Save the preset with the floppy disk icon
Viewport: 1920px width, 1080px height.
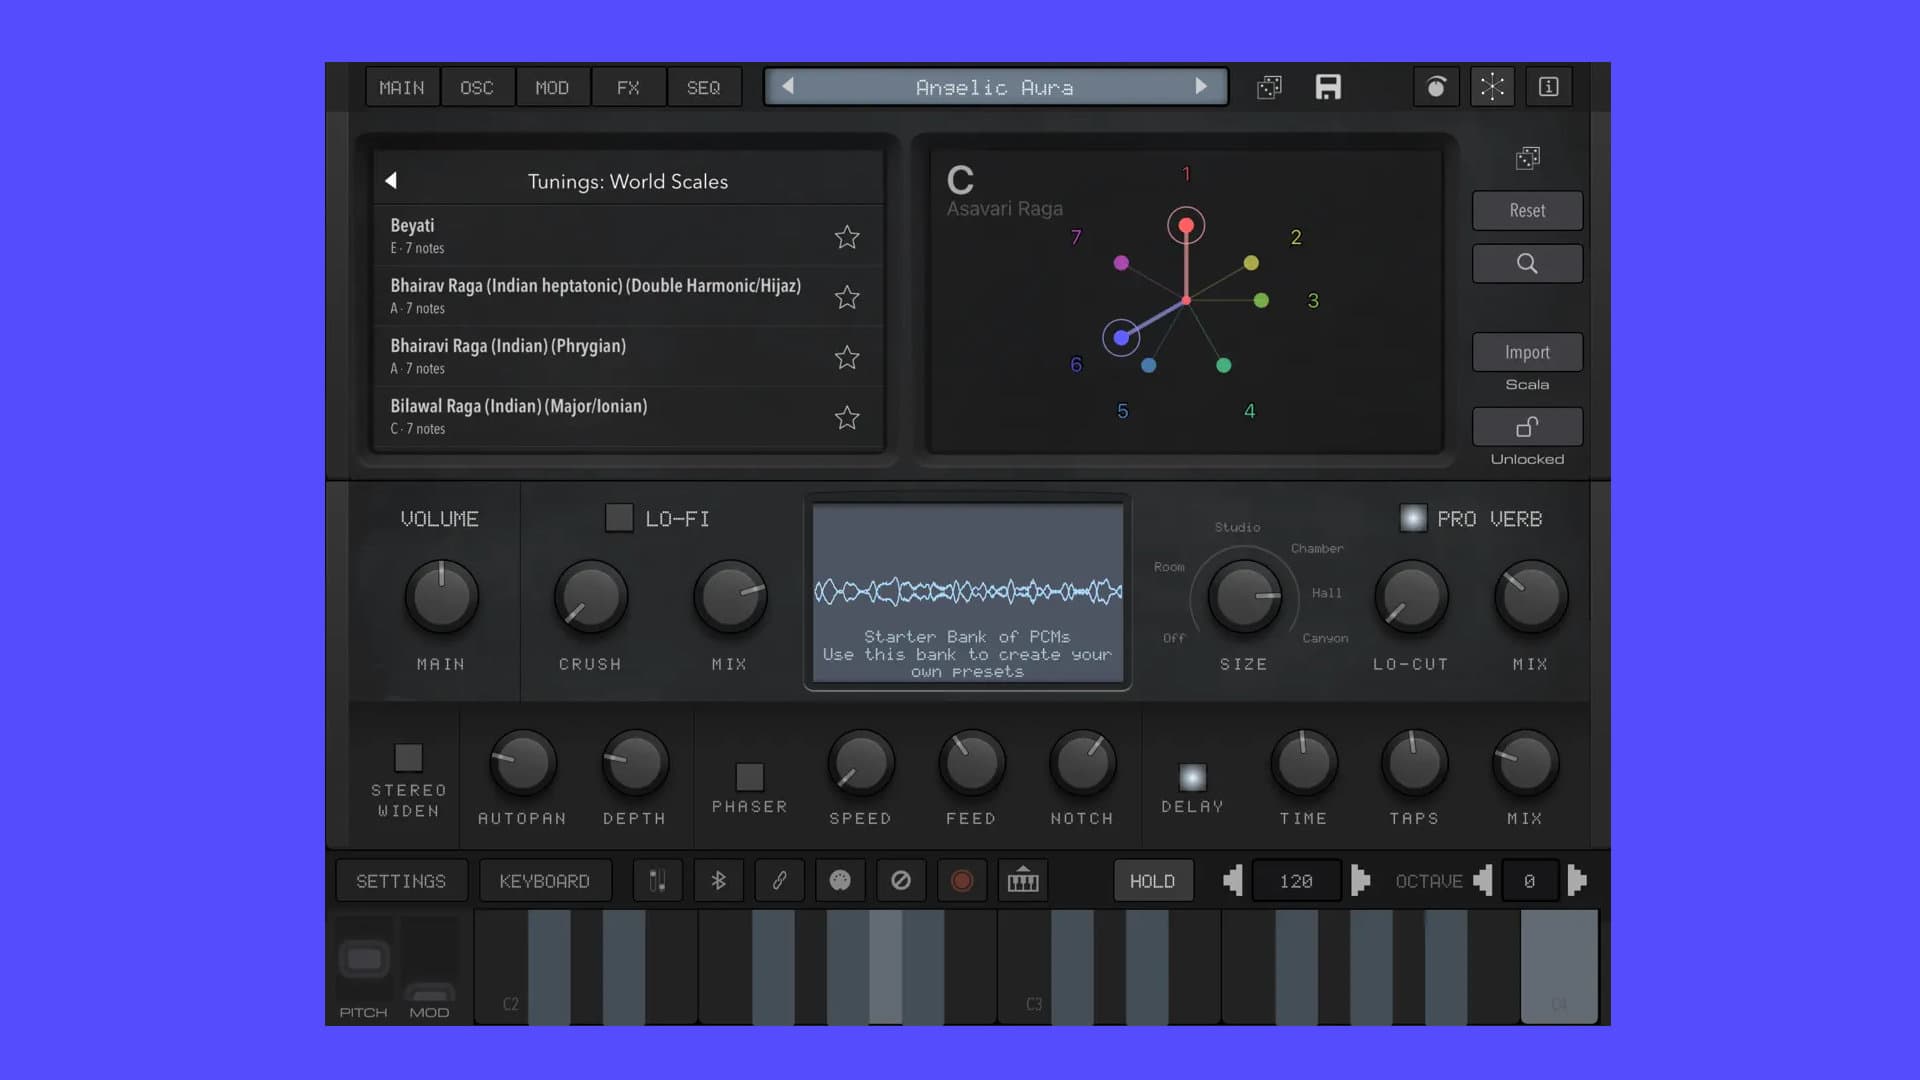point(1328,87)
